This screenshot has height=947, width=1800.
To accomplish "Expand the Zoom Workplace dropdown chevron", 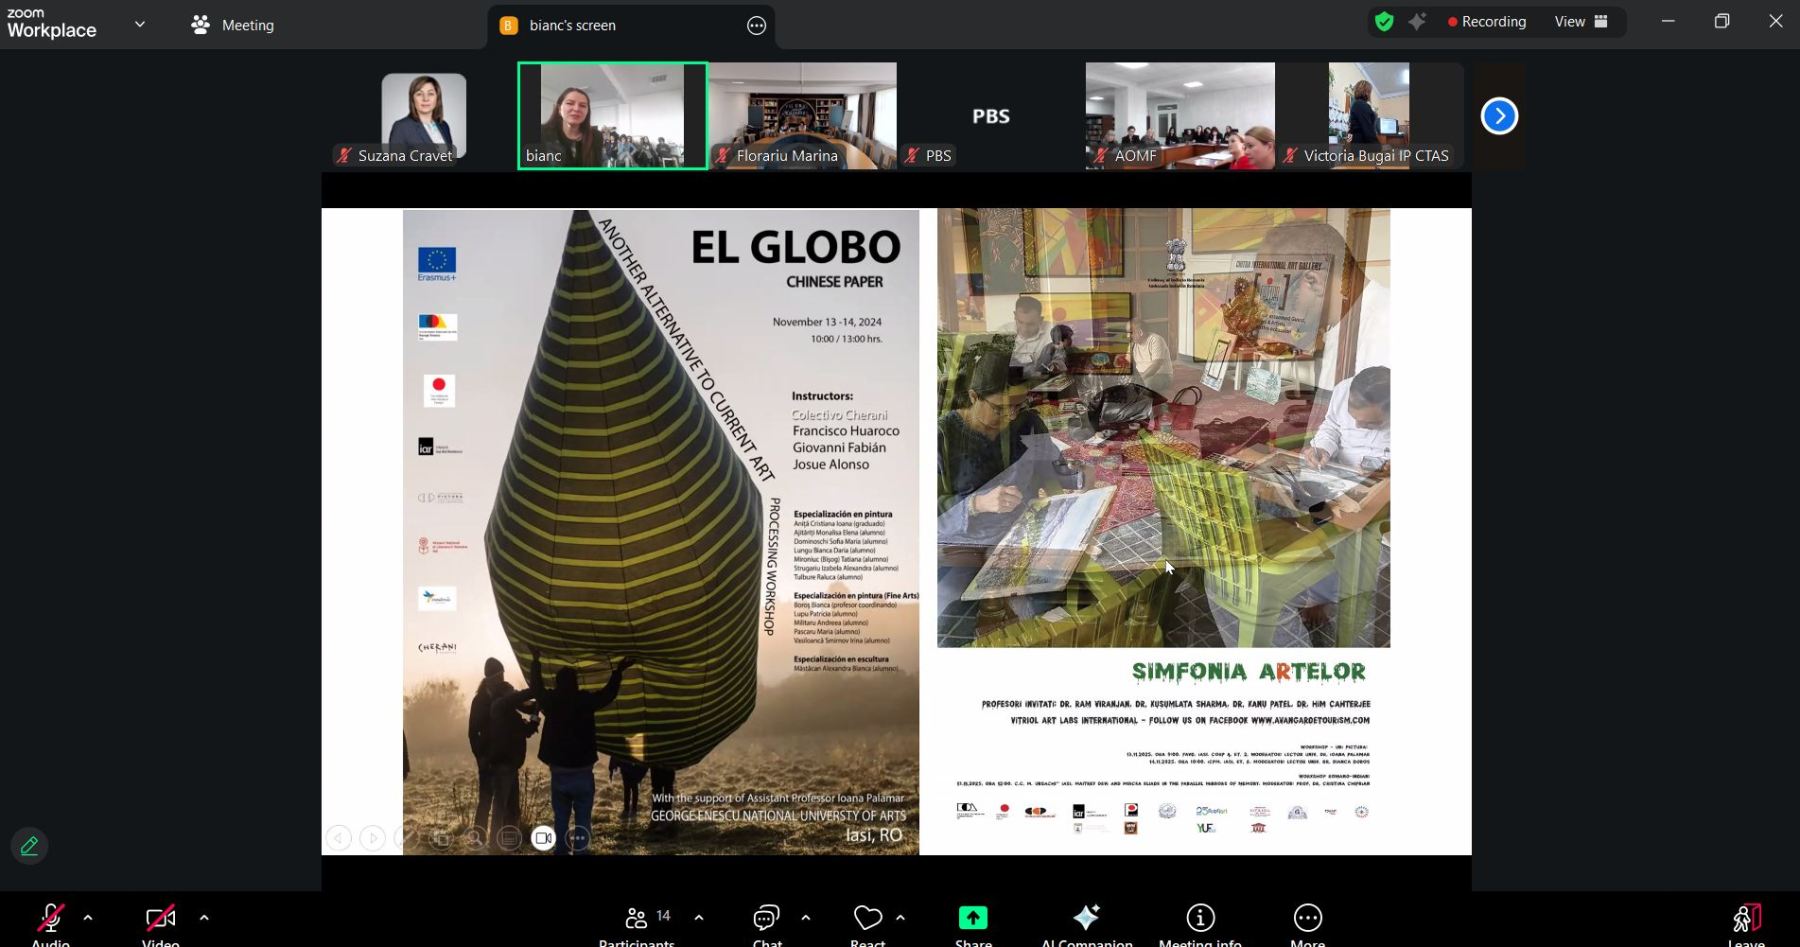I will pyautogui.click(x=140, y=24).
